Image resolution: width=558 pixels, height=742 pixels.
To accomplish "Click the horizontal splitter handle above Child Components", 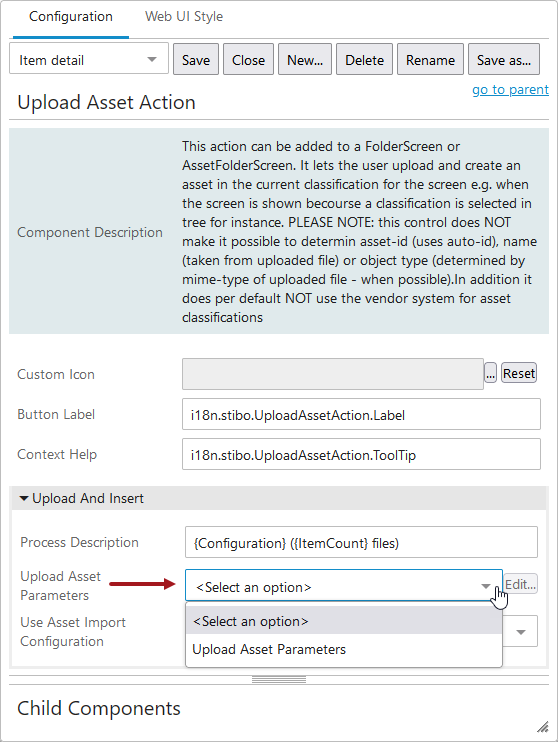I will [x=279, y=680].
